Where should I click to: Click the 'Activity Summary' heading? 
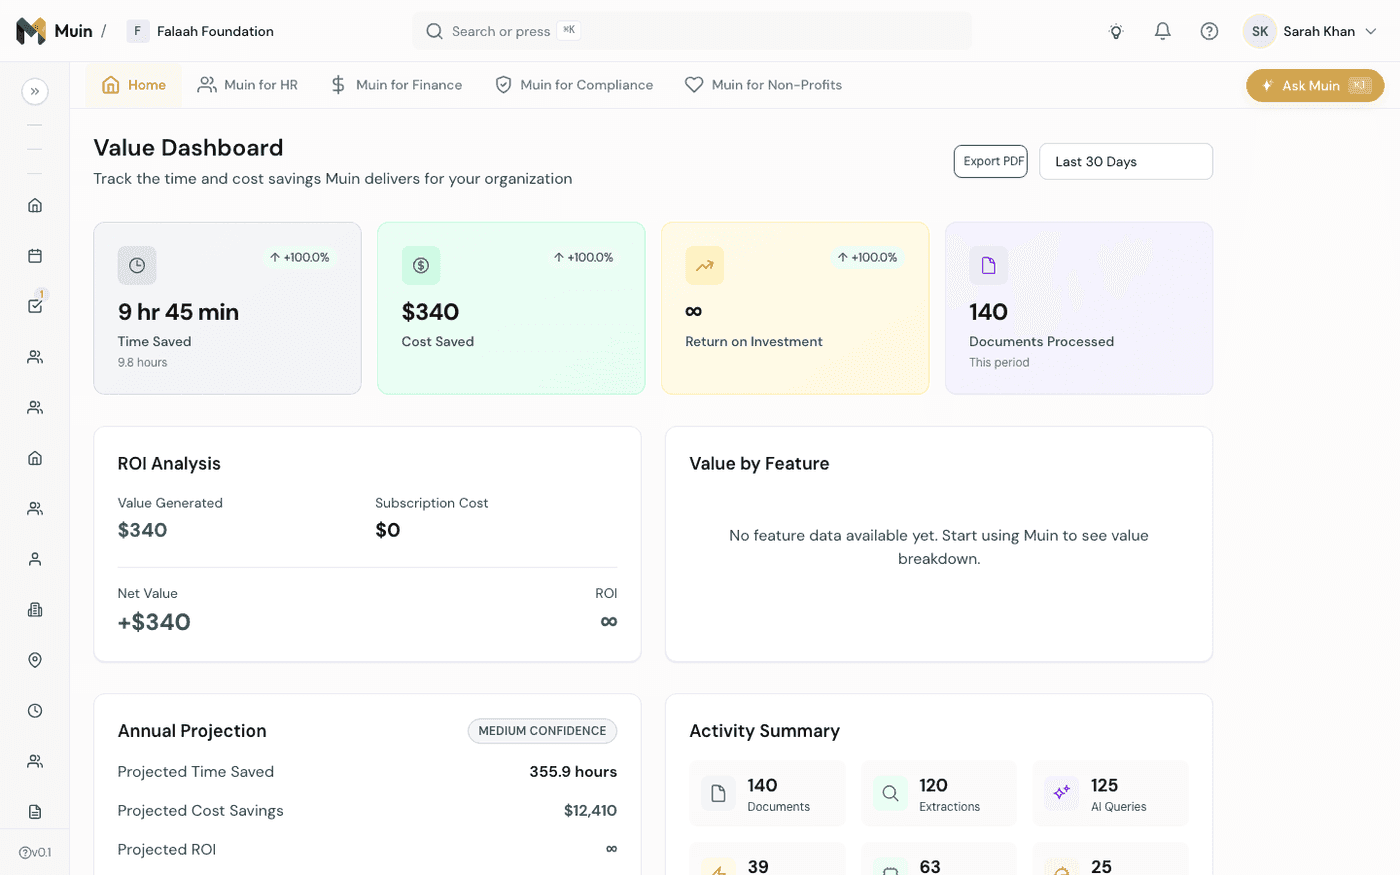(764, 731)
